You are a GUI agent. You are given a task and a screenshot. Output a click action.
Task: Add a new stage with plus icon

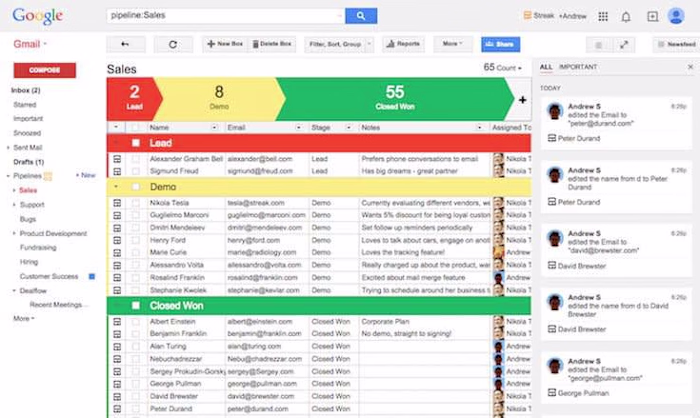[522, 100]
